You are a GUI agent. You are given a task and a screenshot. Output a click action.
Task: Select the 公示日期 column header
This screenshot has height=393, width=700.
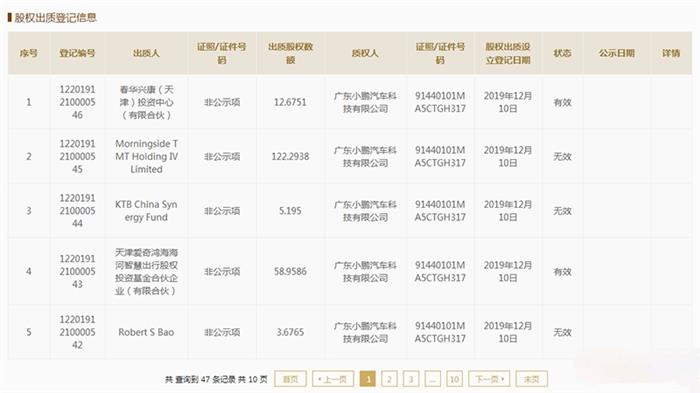617,53
